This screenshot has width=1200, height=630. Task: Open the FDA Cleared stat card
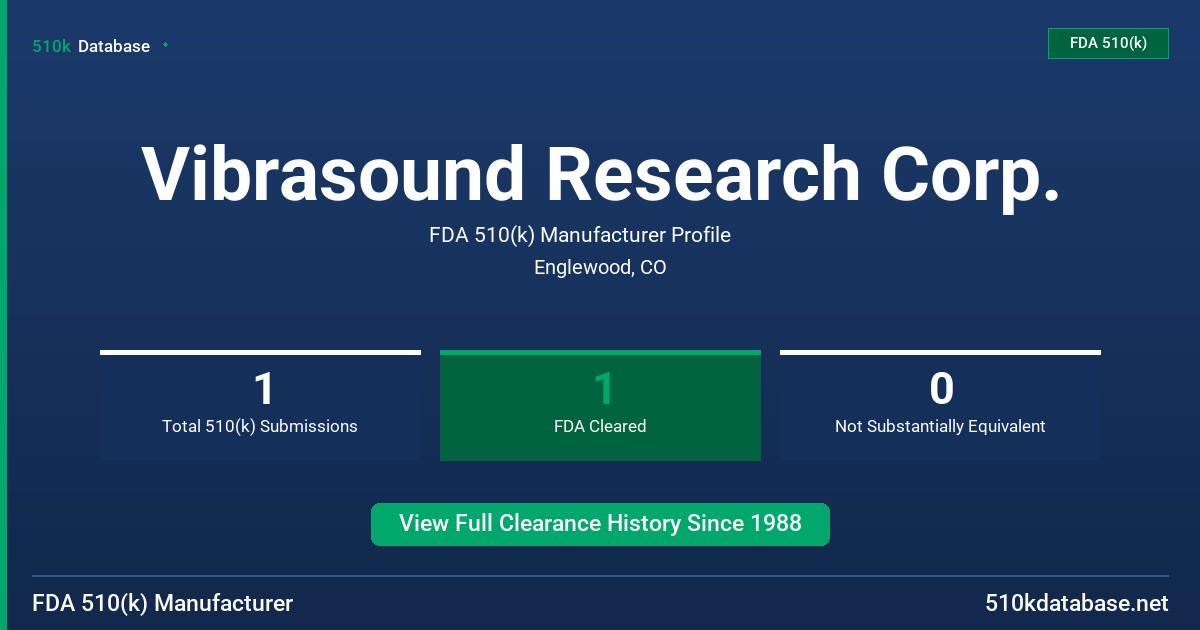tap(600, 405)
